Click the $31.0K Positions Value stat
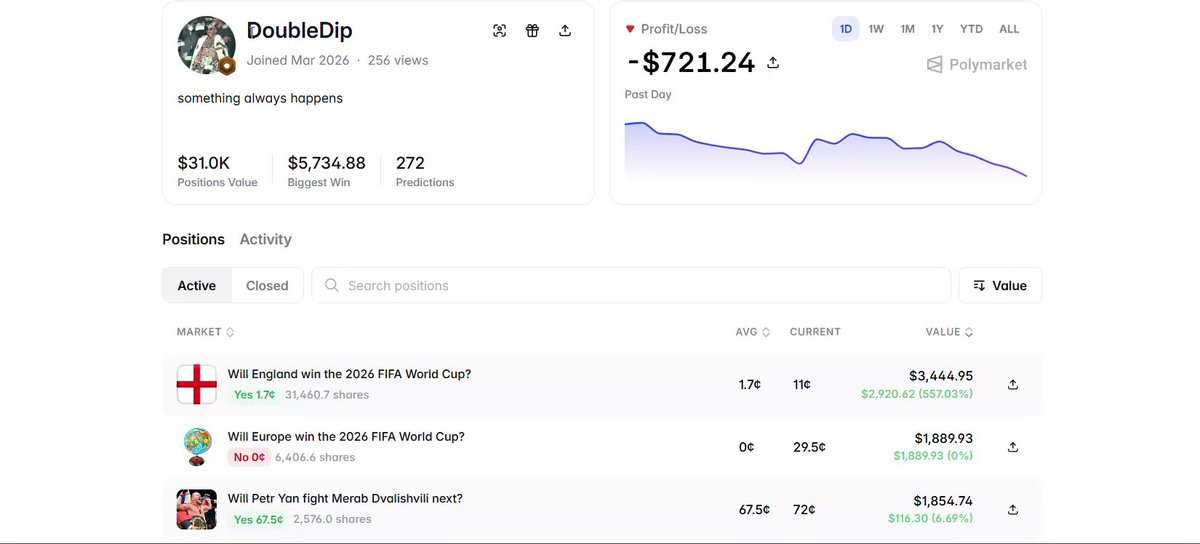Viewport: 1200px width, 544px height. 203,162
